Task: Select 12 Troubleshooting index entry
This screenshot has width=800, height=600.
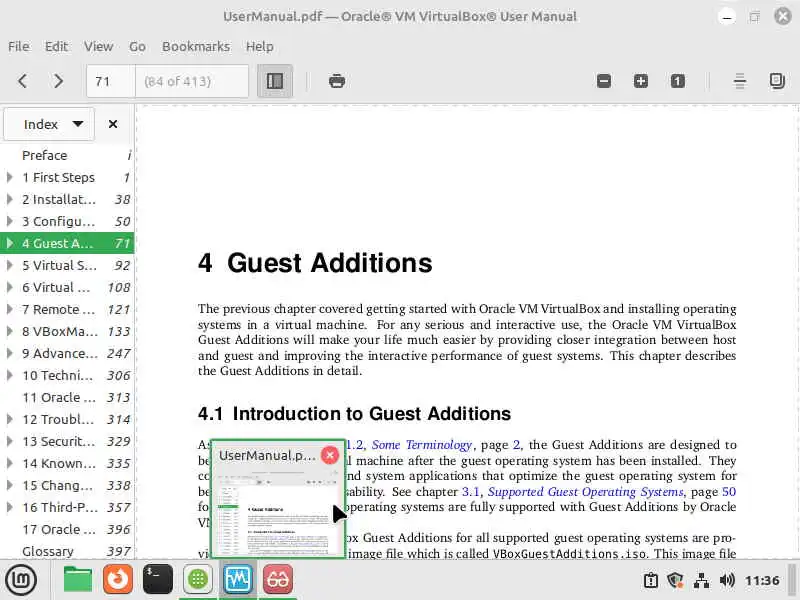Action: coord(67,419)
